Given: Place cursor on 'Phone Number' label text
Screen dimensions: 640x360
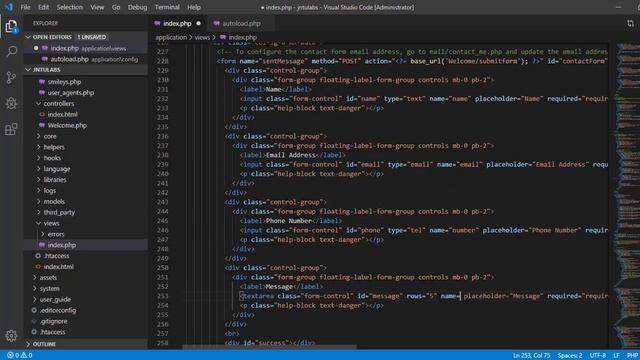Looking at the screenshot, I should click(x=289, y=221).
